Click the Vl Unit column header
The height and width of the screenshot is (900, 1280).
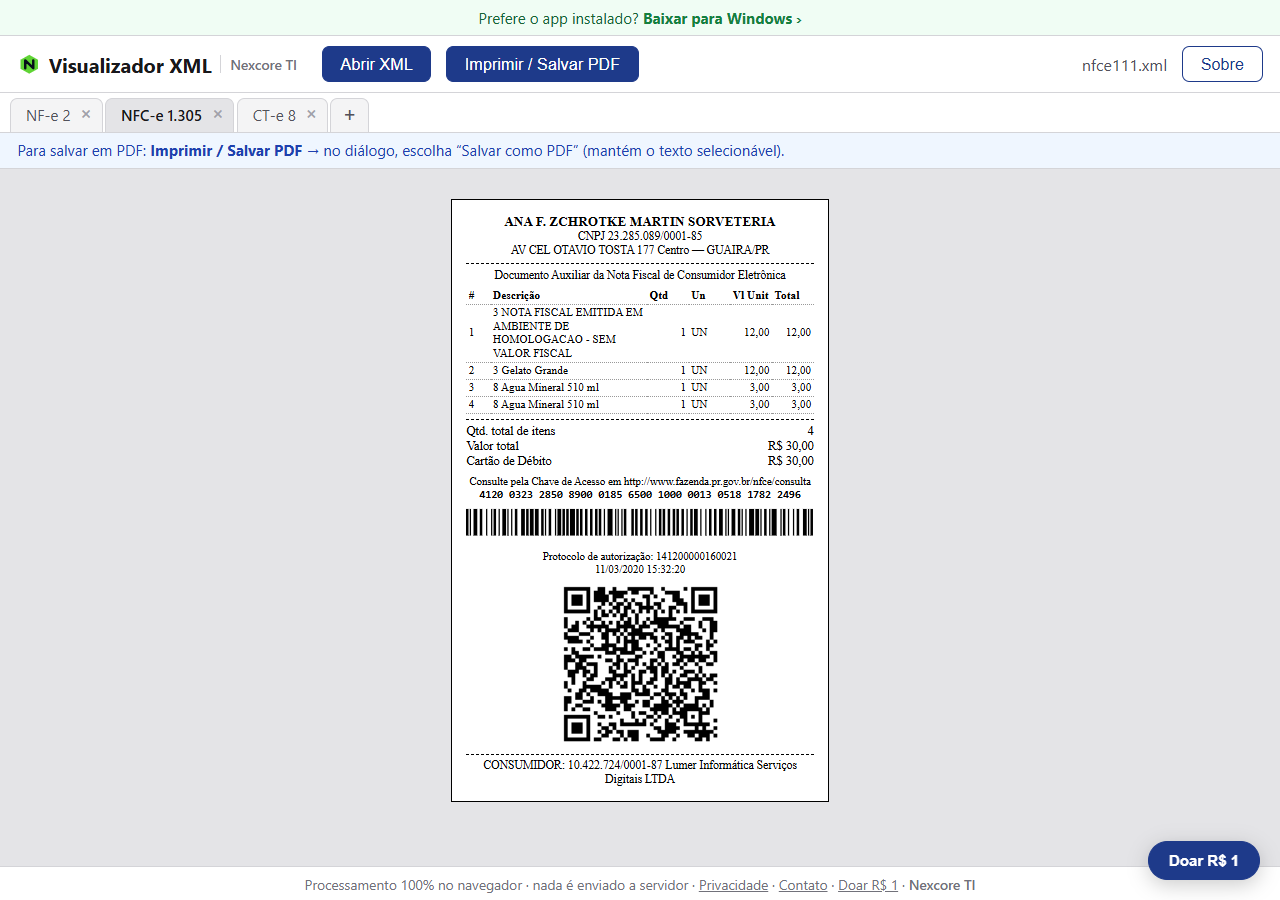(750, 295)
